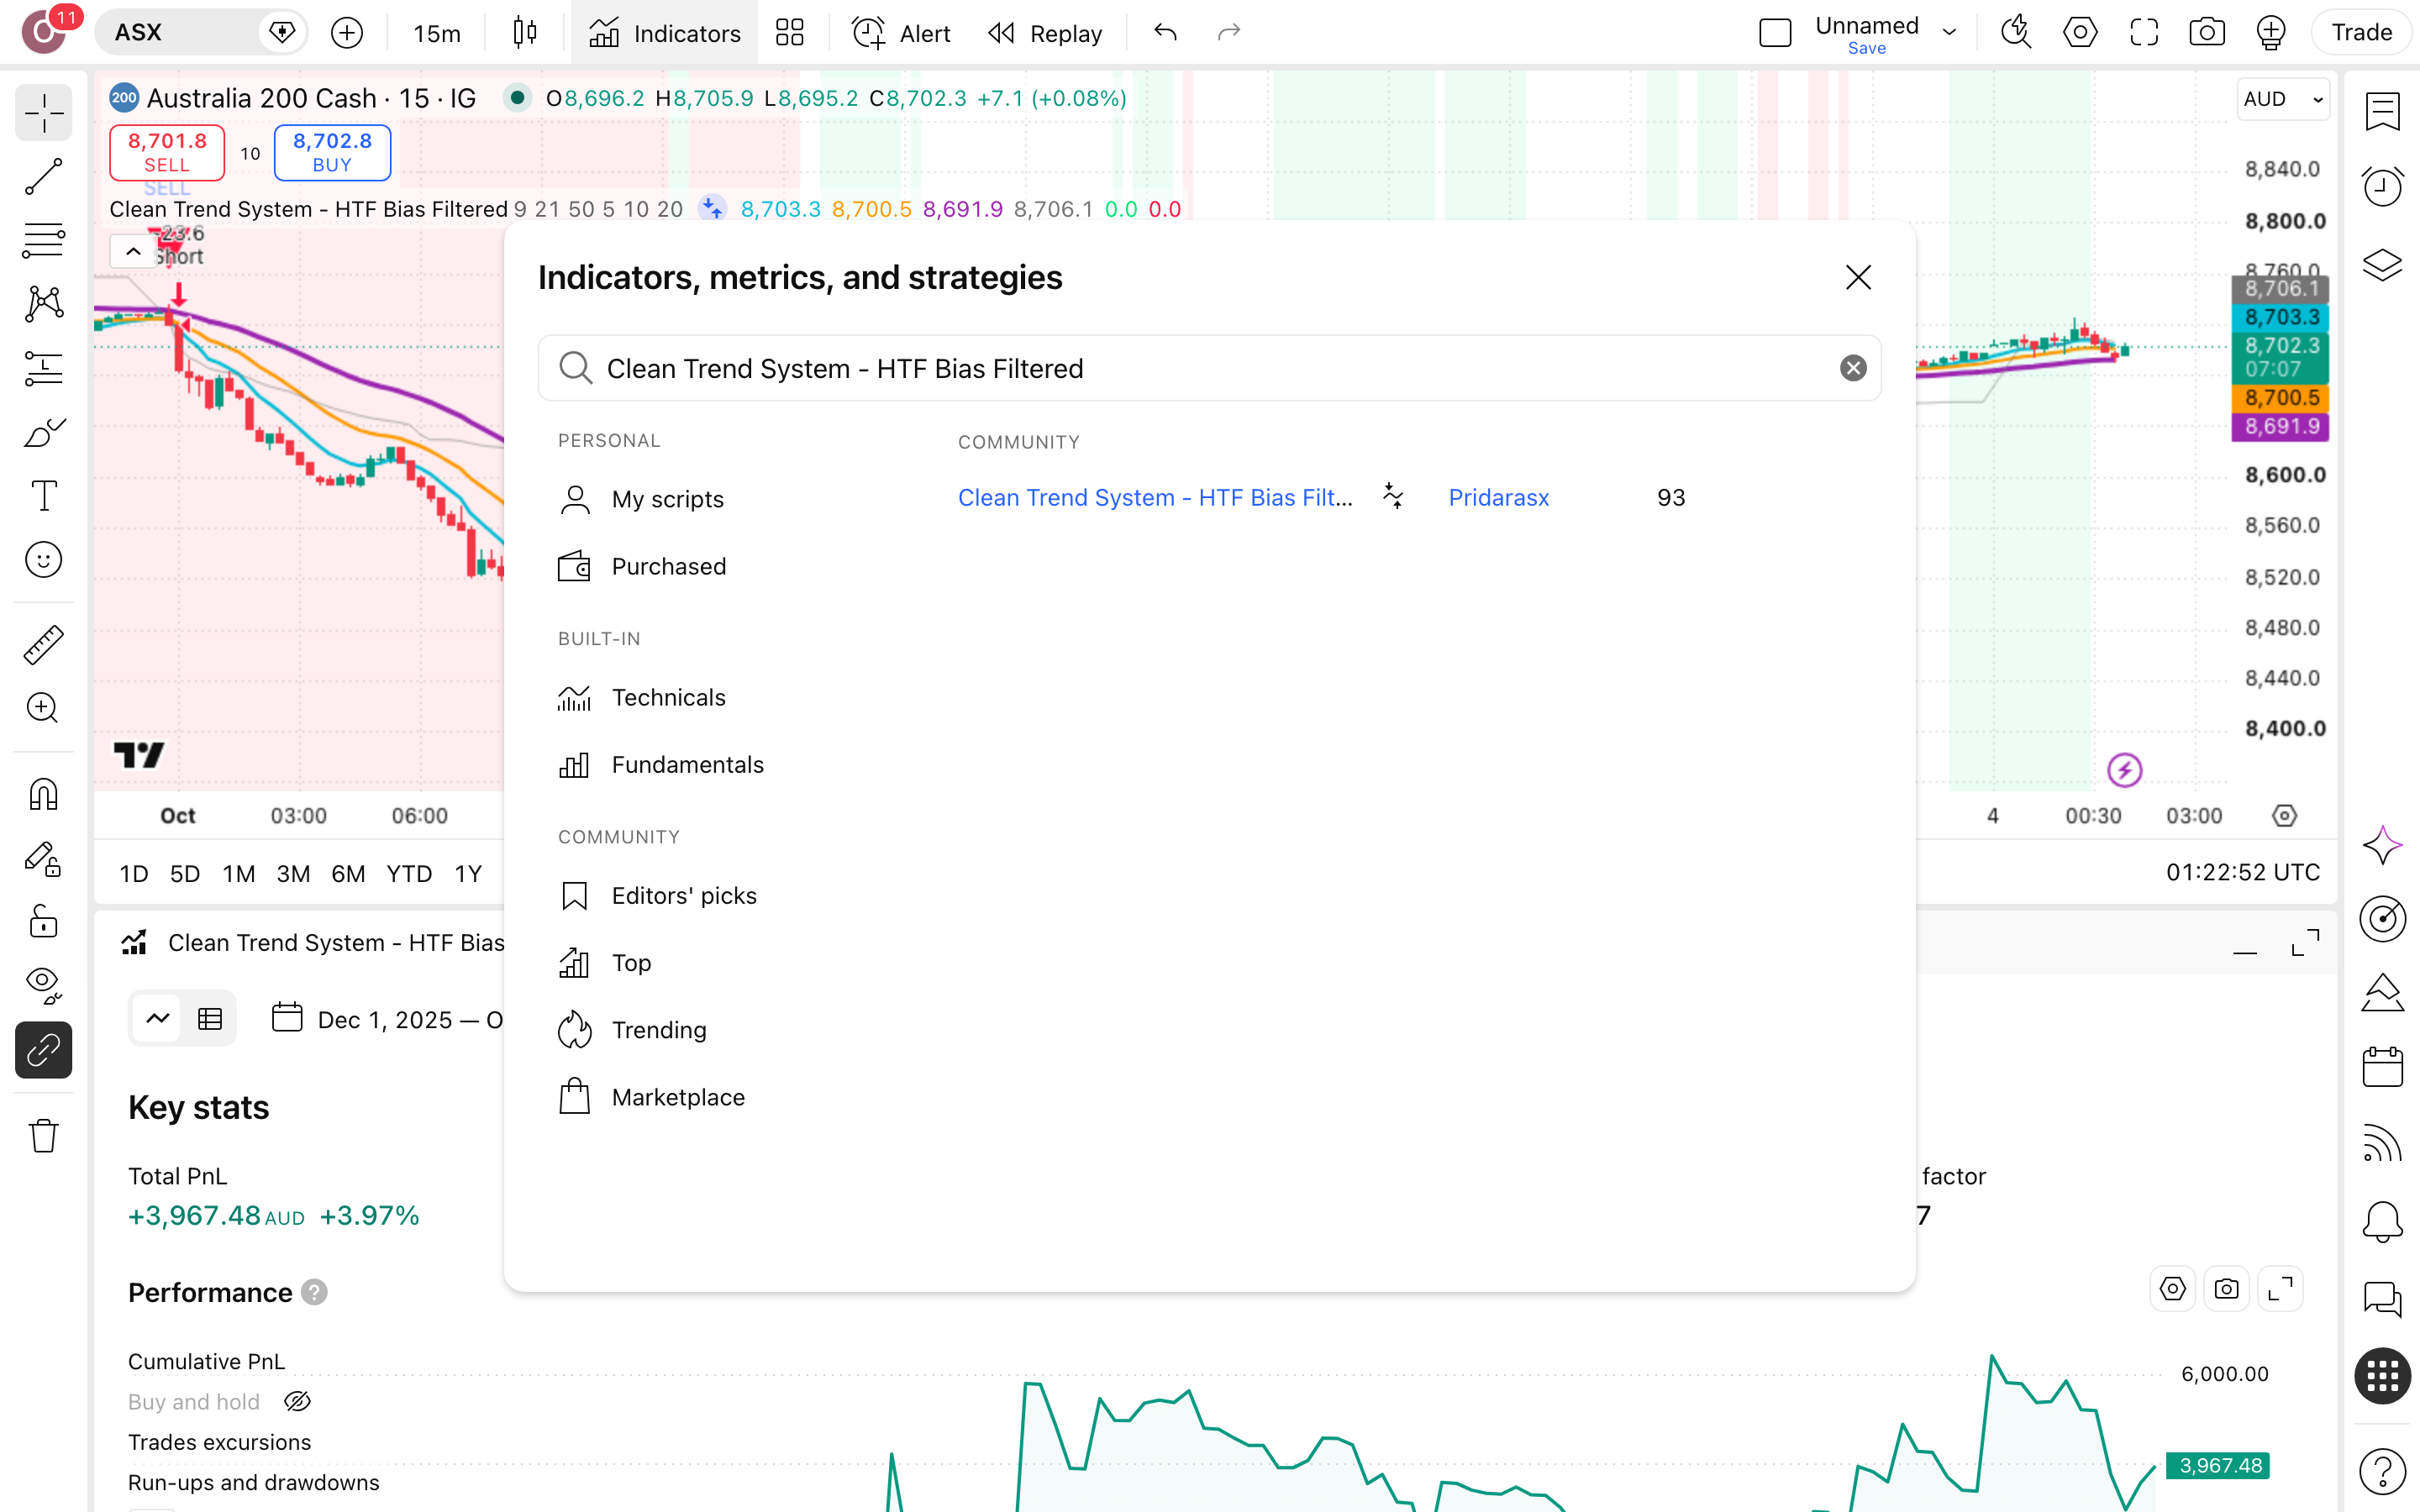Click the 8,702.8 BUY button
The width and height of the screenshot is (2420, 1512).
(x=332, y=152)
